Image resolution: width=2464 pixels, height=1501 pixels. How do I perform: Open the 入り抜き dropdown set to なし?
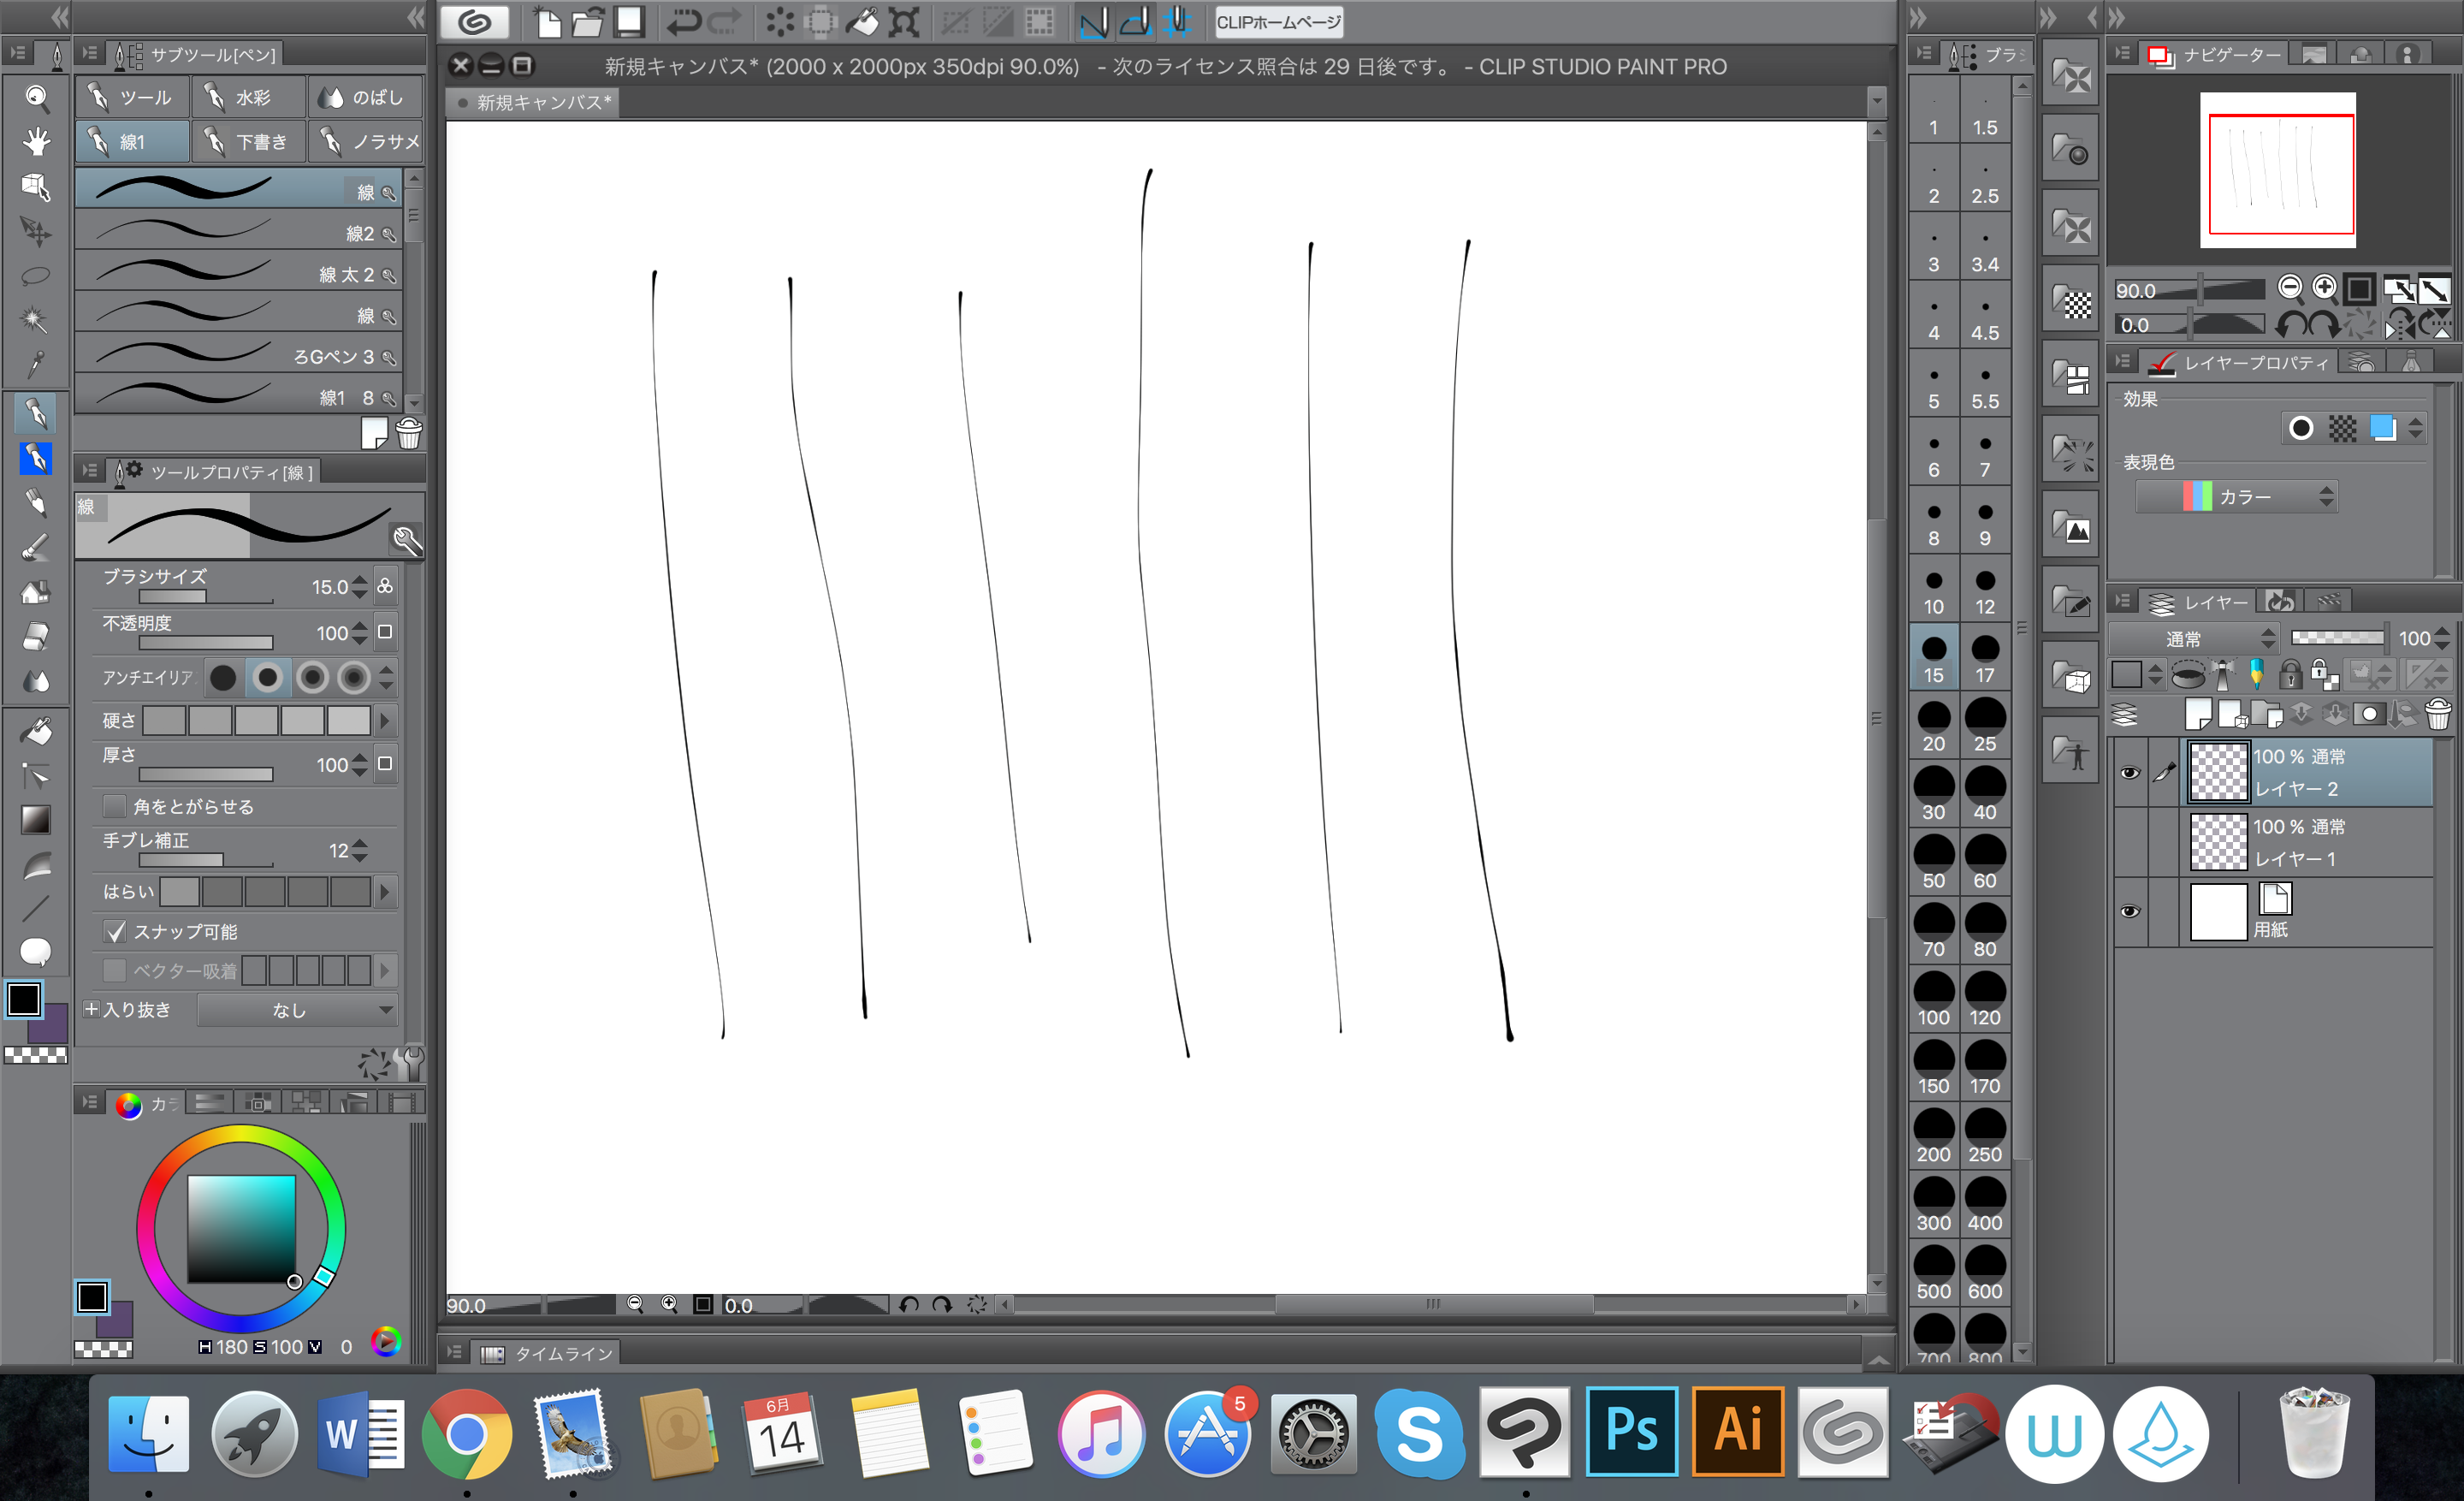297,1010
